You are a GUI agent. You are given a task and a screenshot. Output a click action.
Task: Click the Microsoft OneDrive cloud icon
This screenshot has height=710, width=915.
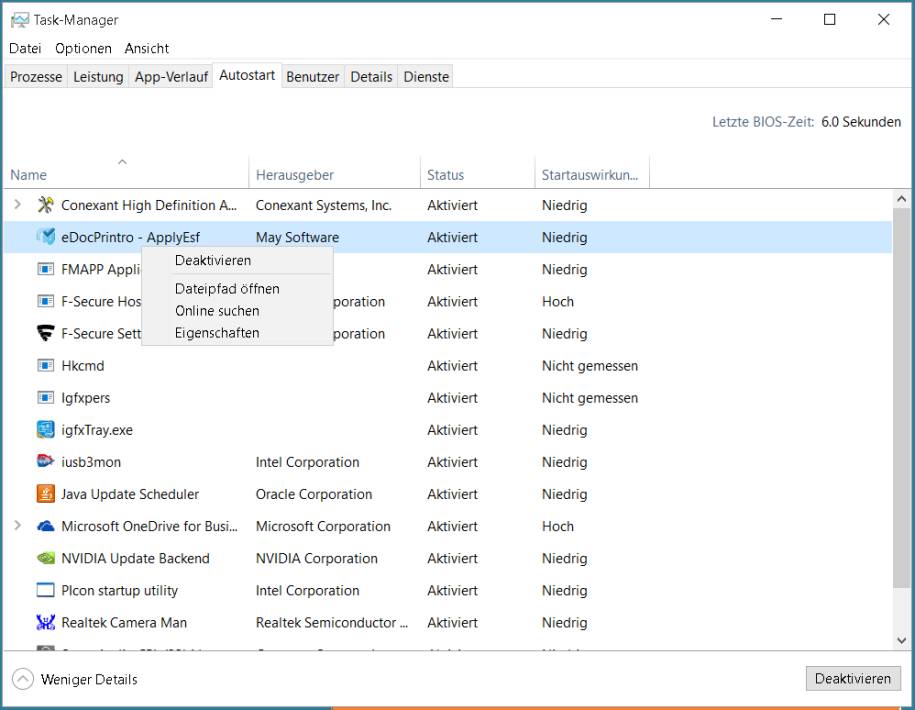[45, 526]
